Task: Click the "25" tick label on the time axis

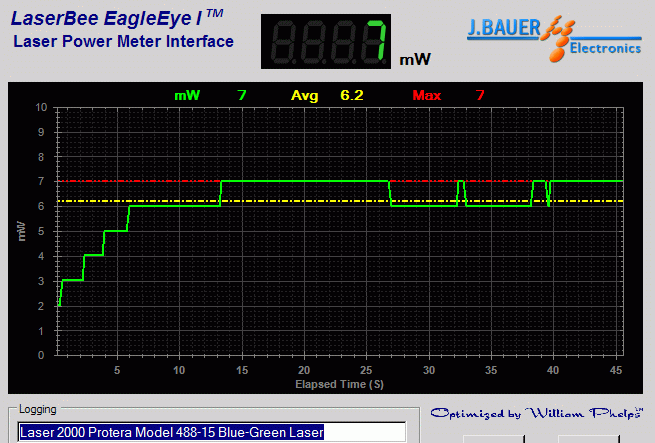Action: (x=366, y=370)
